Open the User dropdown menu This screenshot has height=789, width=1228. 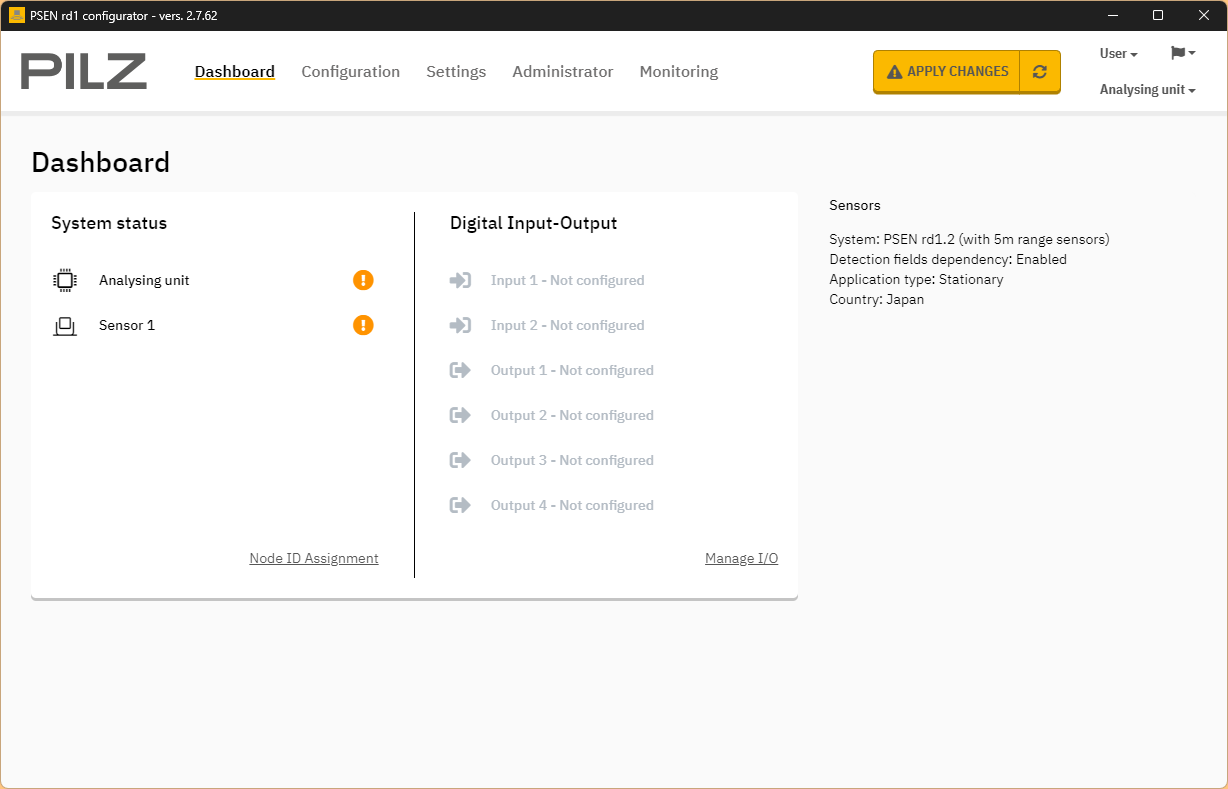1119,54
